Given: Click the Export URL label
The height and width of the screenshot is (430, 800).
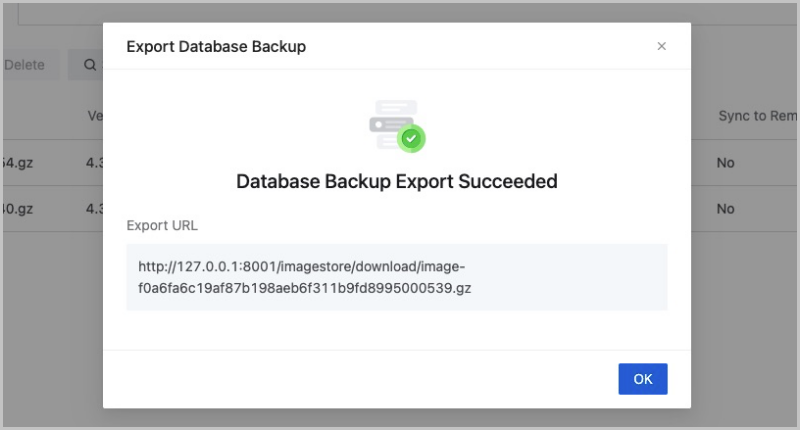Looking at the screenshot, I should coord(162,225).
